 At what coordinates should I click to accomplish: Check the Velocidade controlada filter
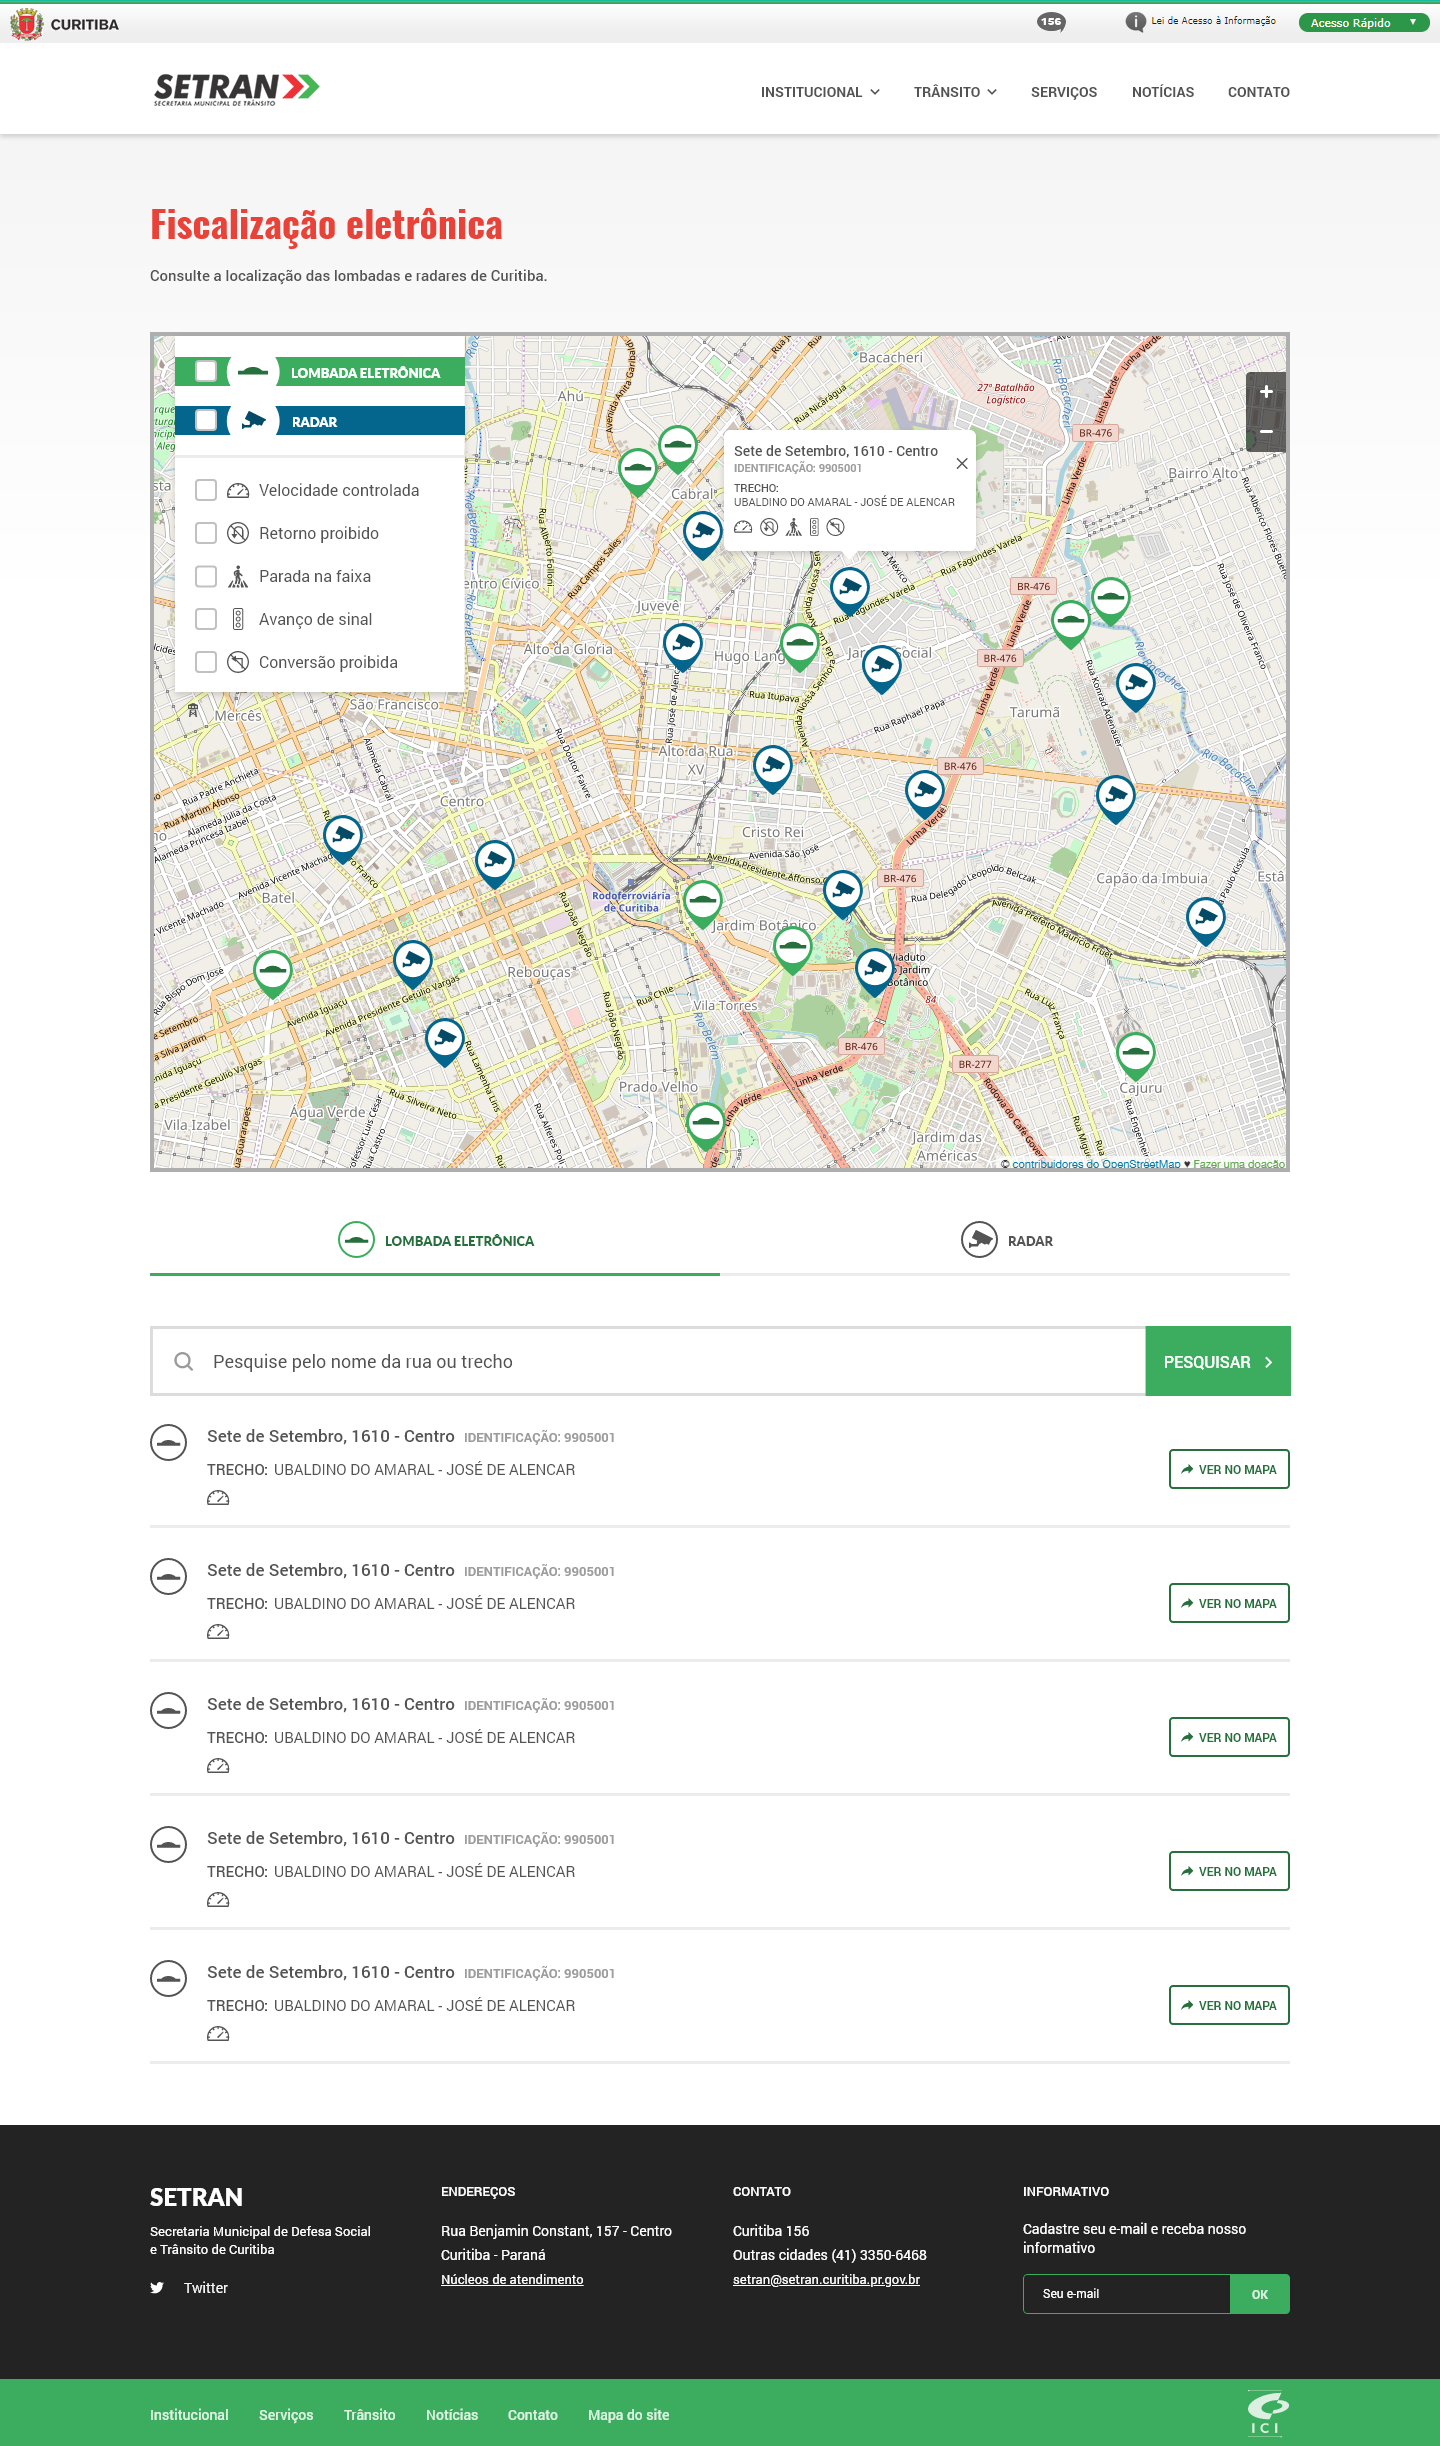[x=206, y=490]
